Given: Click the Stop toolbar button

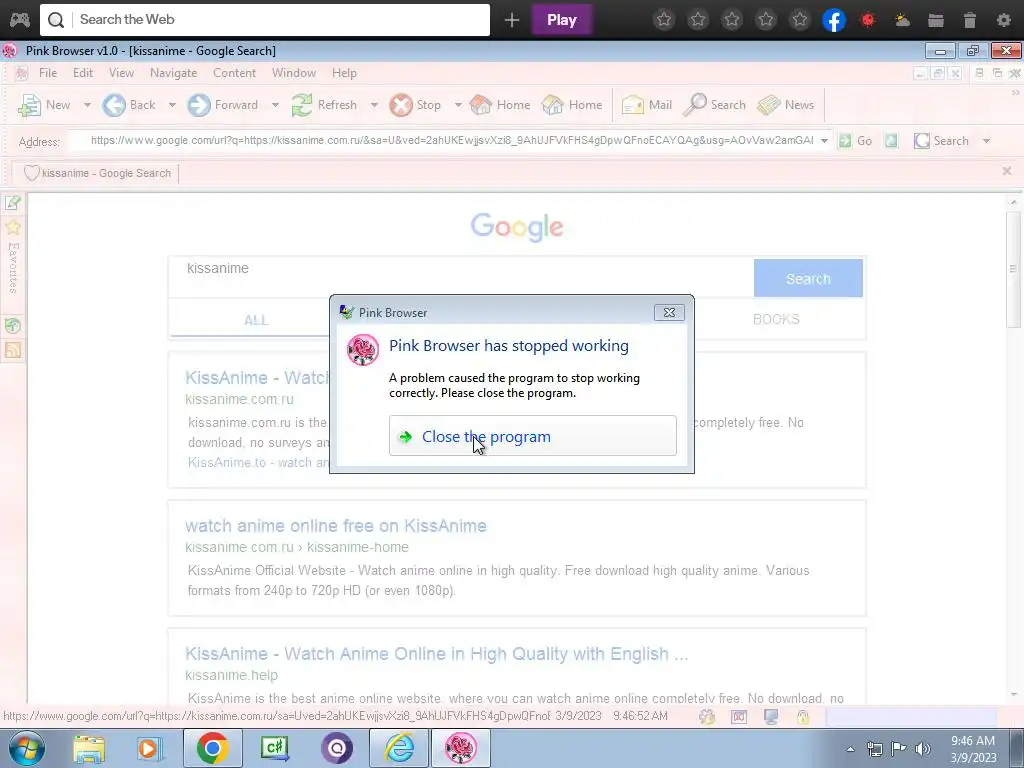Looking at the screenshot, I should tap(415, 104).
